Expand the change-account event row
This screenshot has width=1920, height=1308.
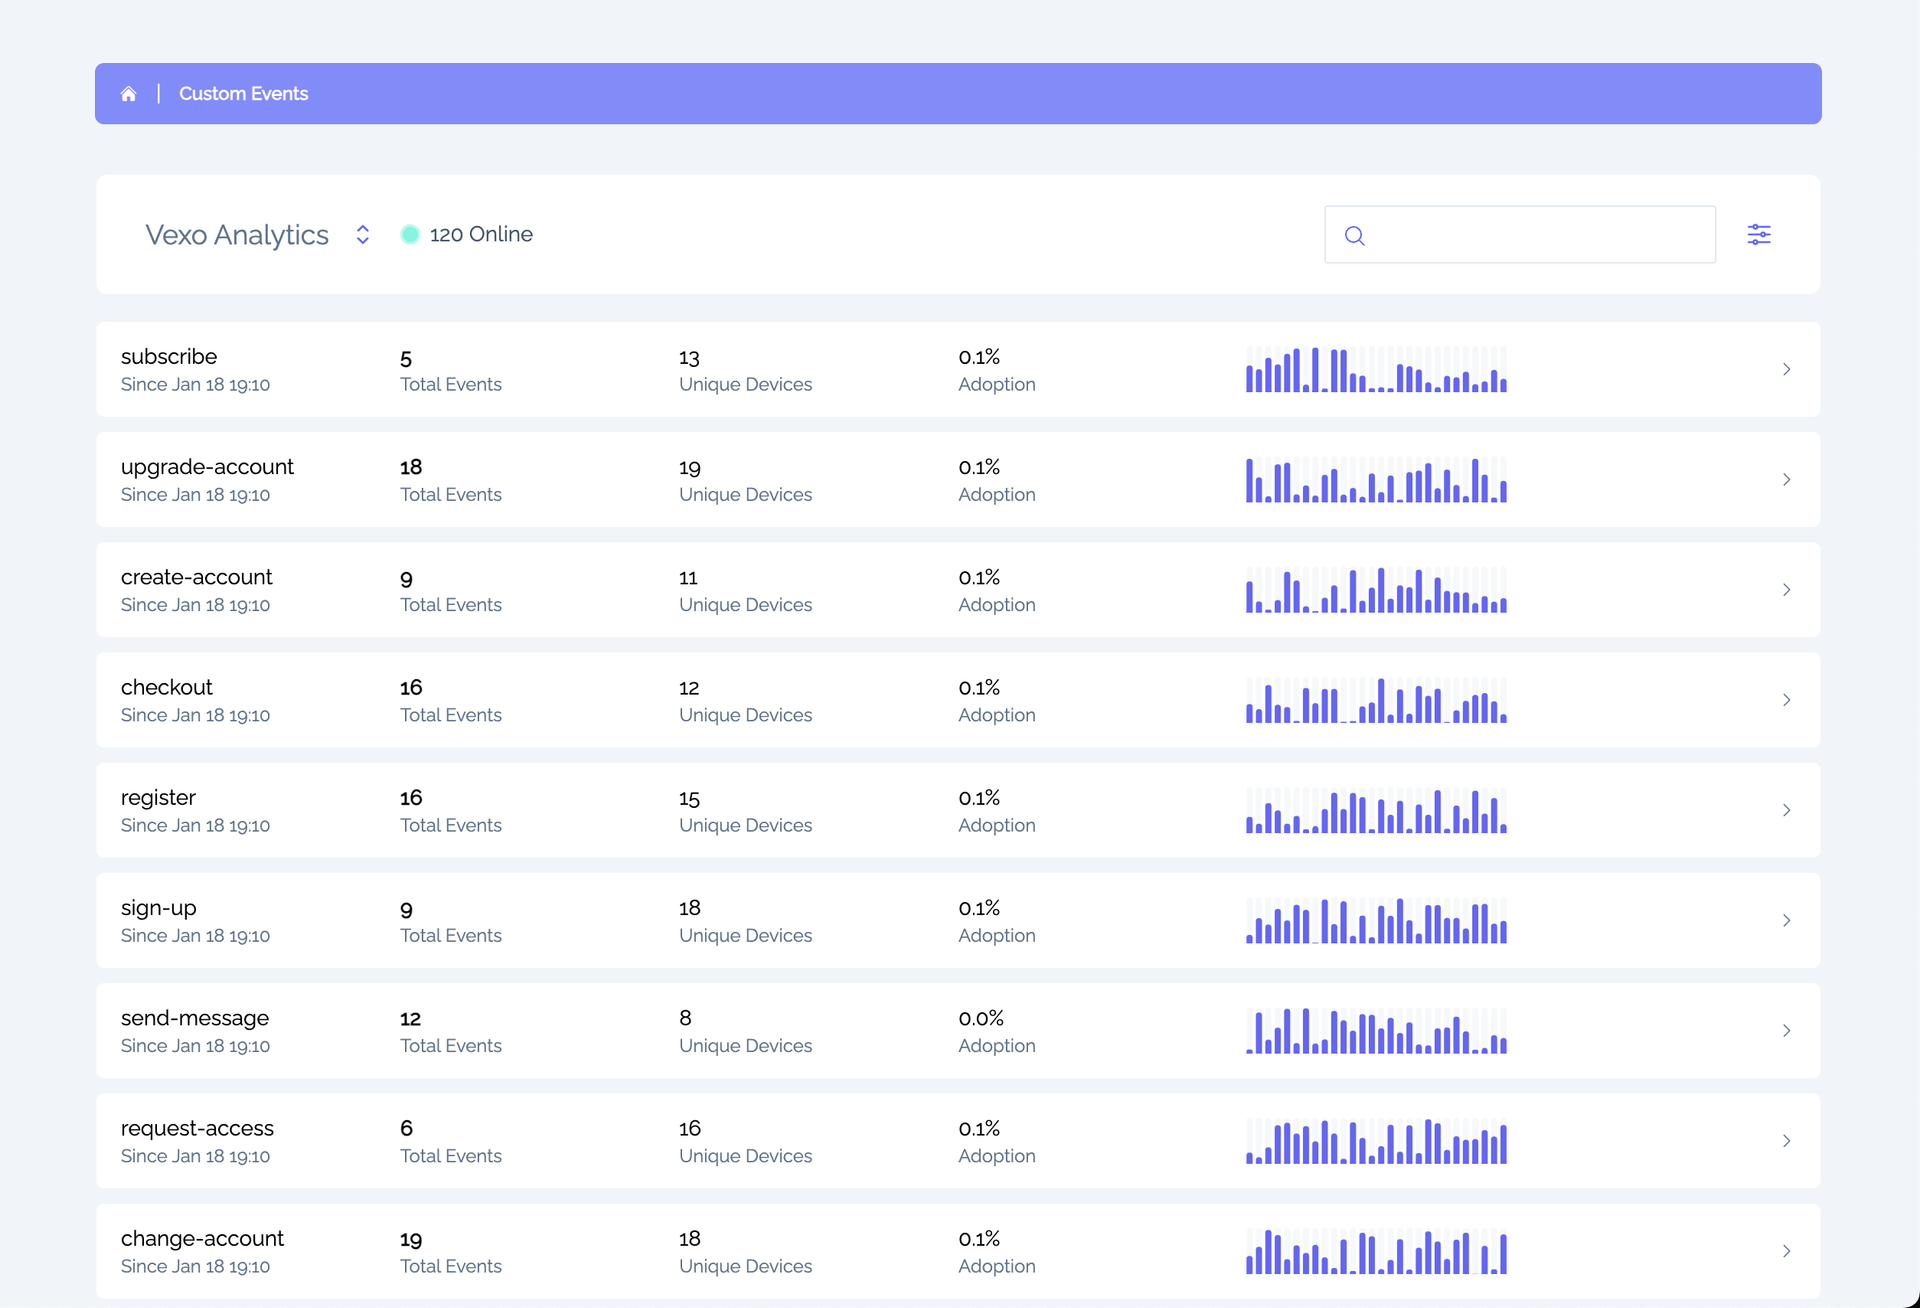click(1787, 1251)
